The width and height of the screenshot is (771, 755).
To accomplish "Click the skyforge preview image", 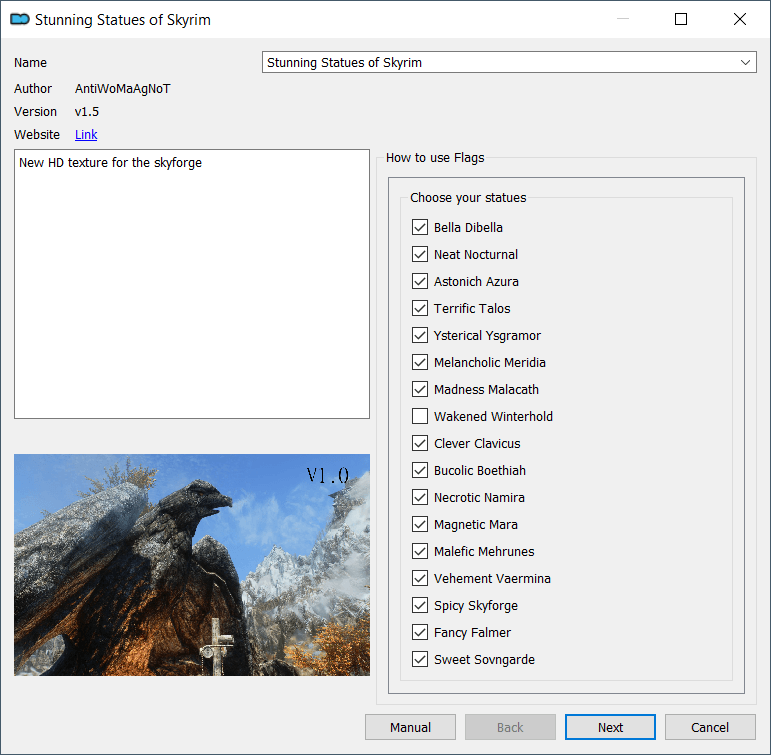I will coord(192,565).
